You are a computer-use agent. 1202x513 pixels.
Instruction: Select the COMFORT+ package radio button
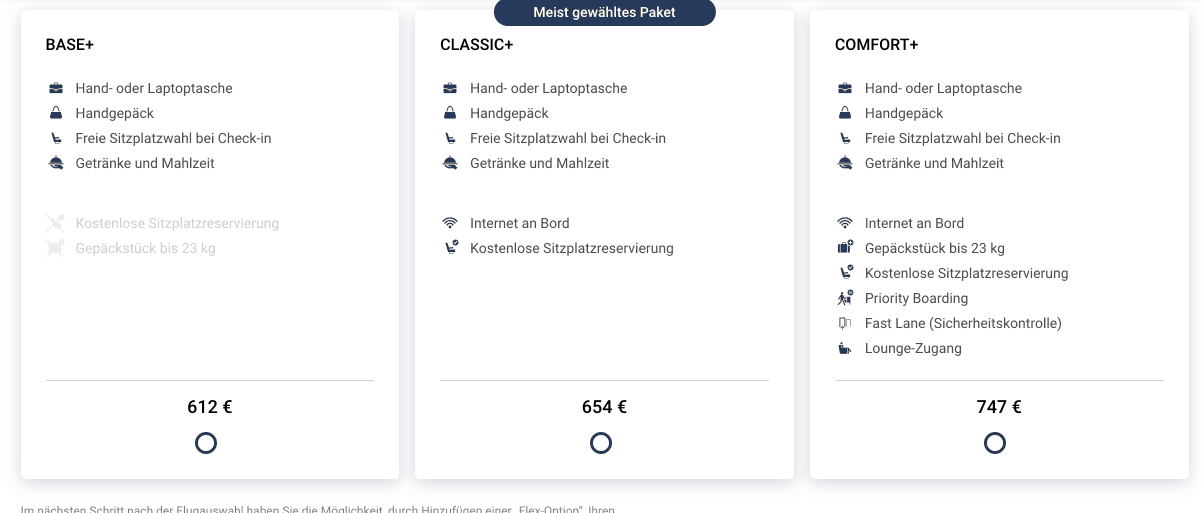coord(995,443)
